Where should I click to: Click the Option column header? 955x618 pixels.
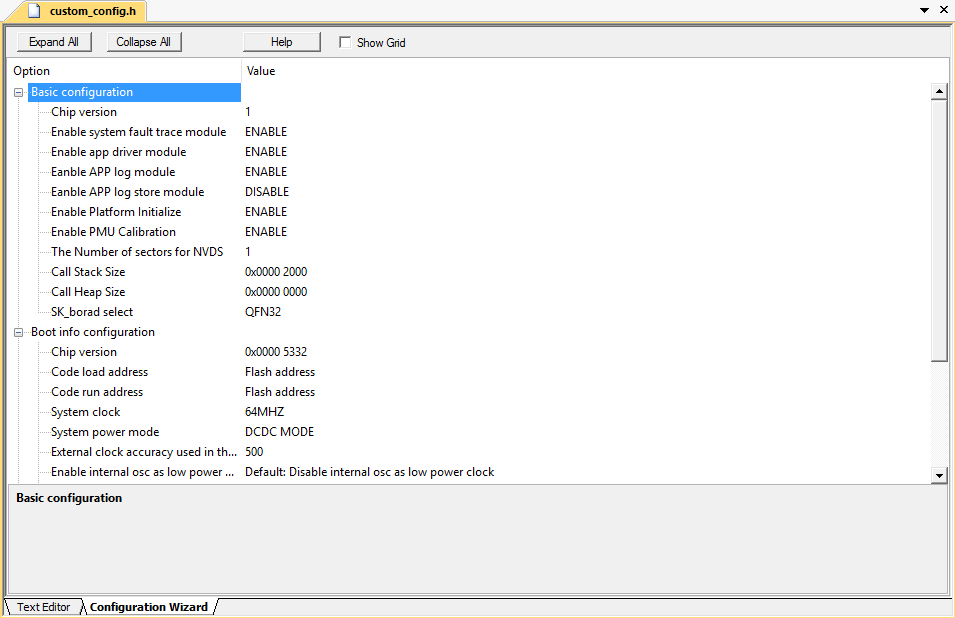pos(32,71)
